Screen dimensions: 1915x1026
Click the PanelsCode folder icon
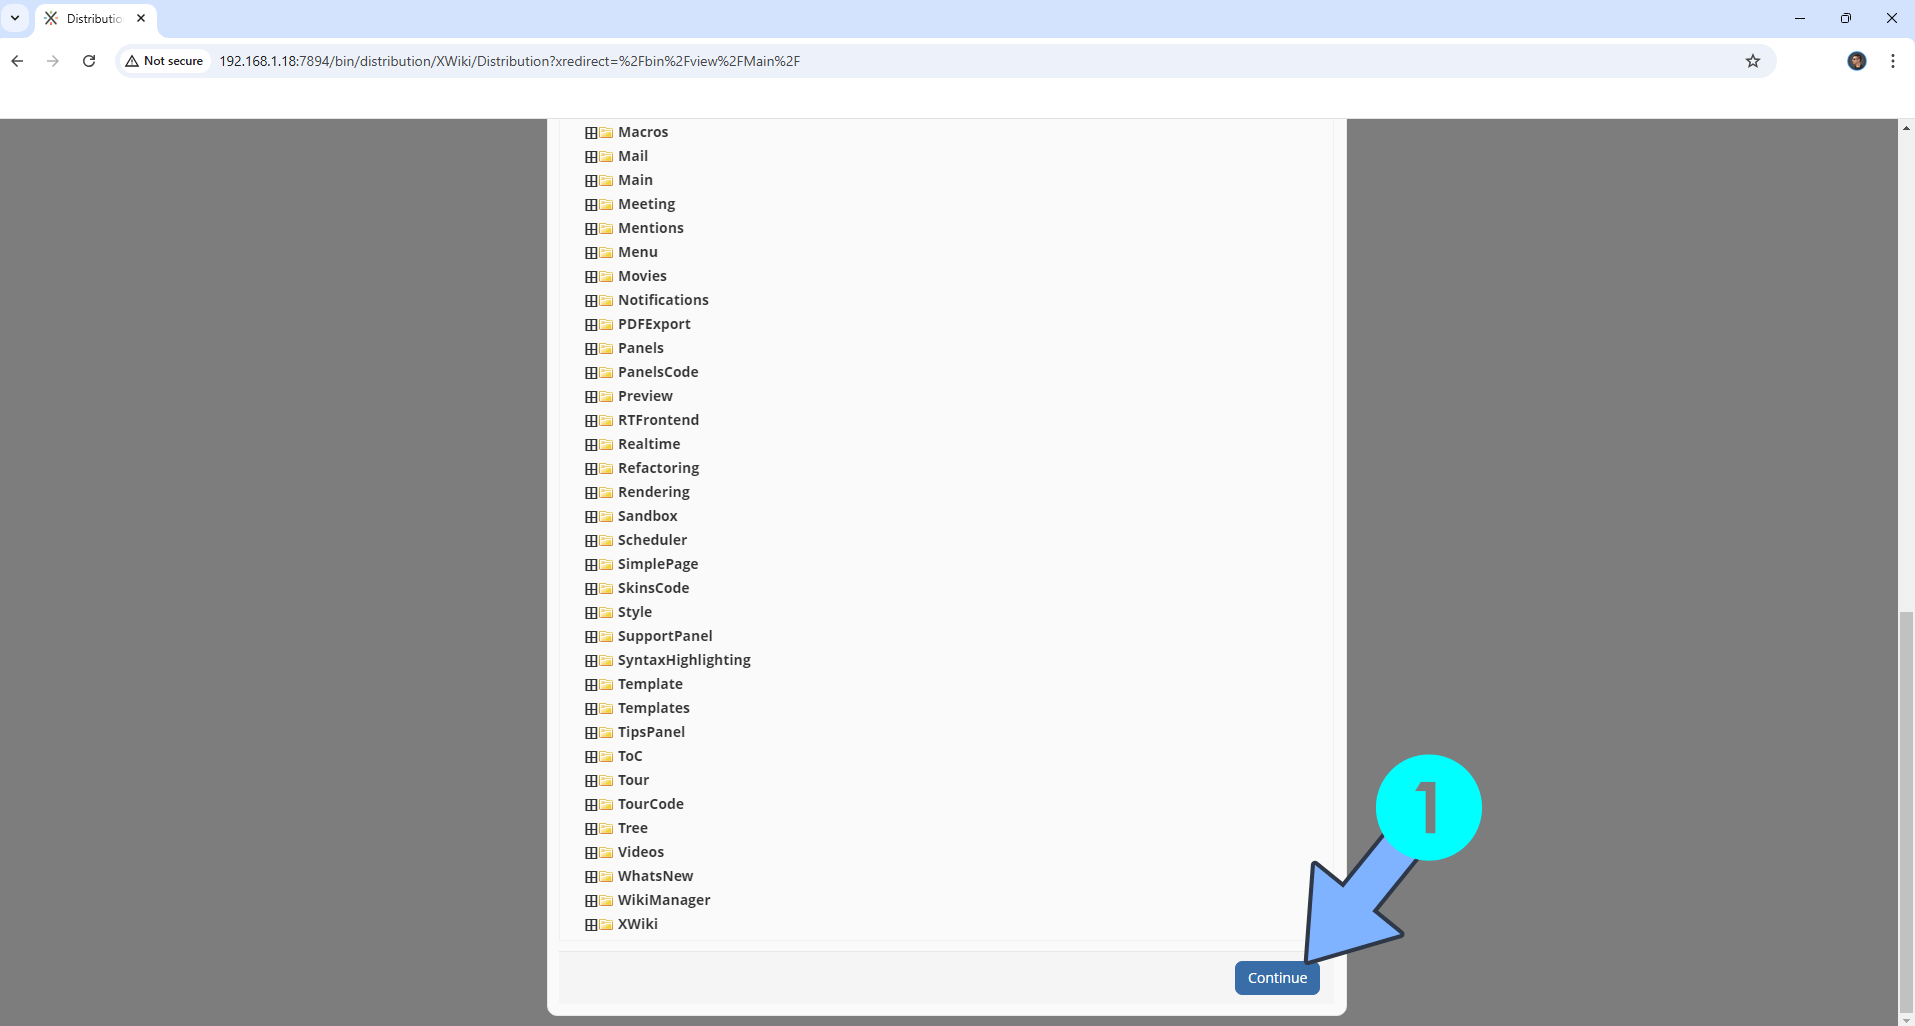coord(606,373)
